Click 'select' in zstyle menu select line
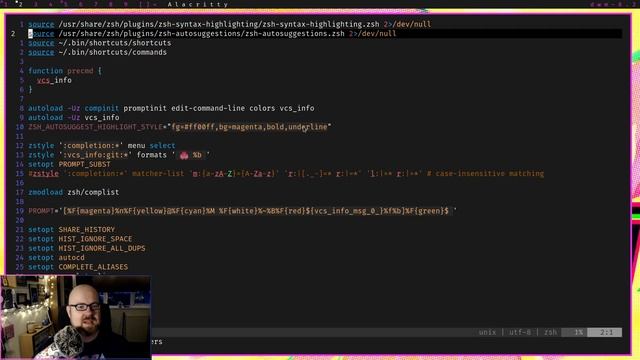Viewport: 640px width, 360px height. pos(162,145)
